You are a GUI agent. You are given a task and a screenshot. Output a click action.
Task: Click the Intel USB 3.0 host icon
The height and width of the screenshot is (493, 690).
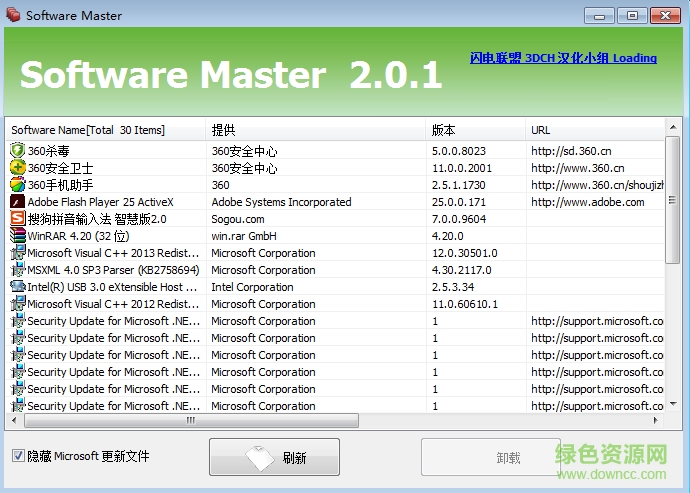tap(18, 287)
